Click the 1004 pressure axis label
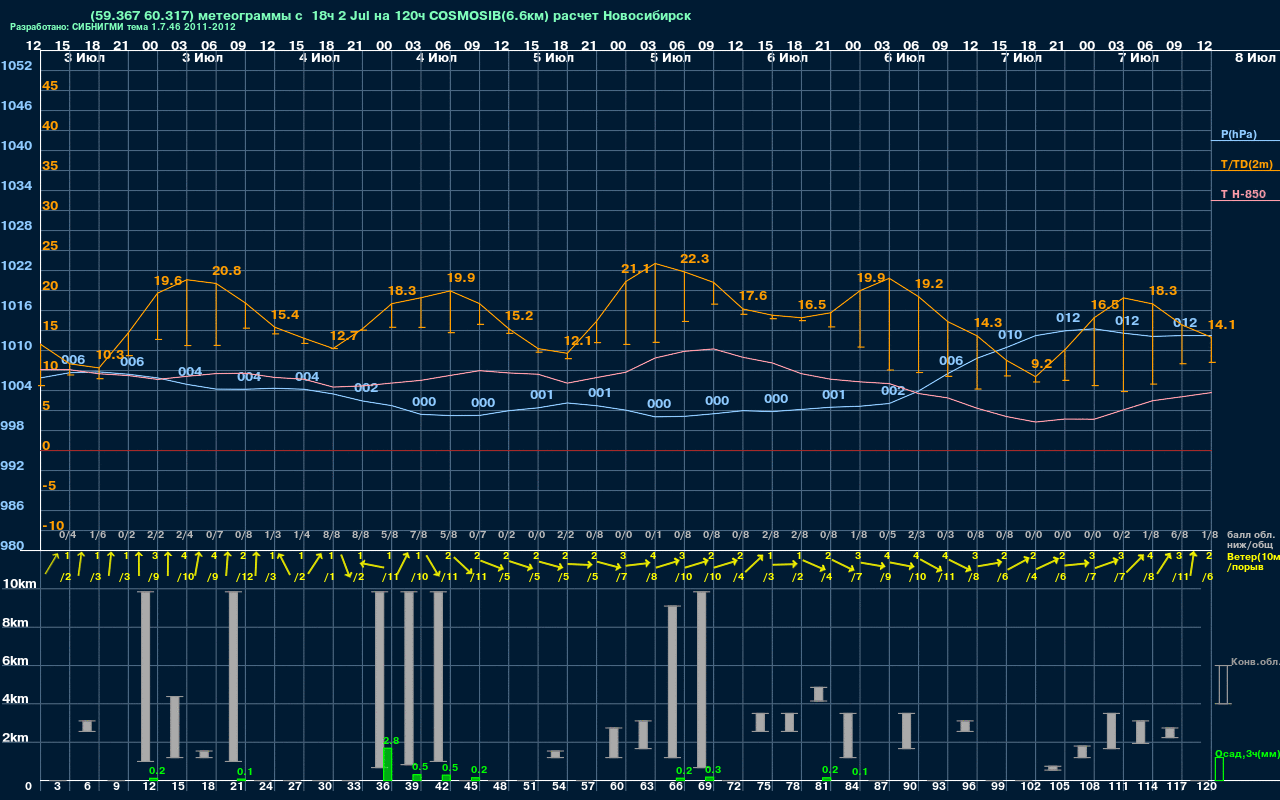The width and height of the screenshot is (1280, 800). point(16,386)
